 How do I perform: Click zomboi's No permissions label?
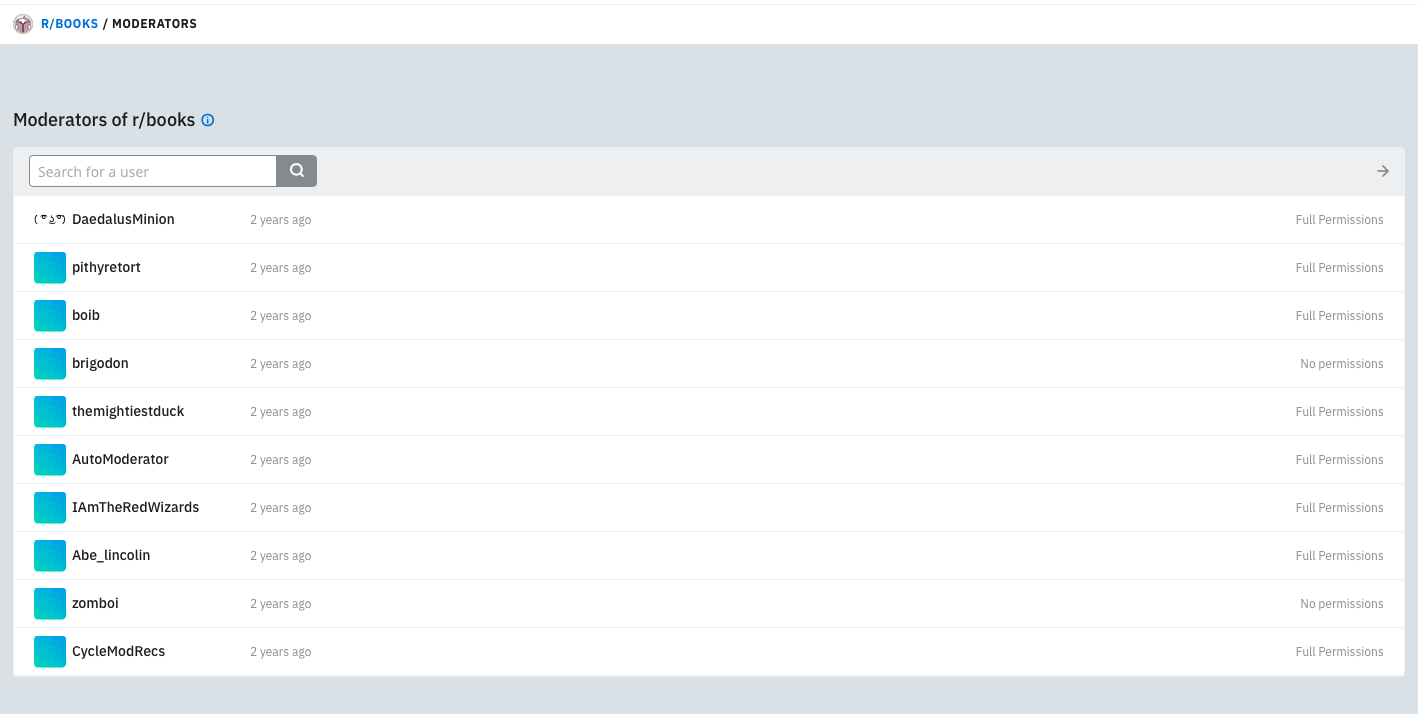tap(1341, 604)
